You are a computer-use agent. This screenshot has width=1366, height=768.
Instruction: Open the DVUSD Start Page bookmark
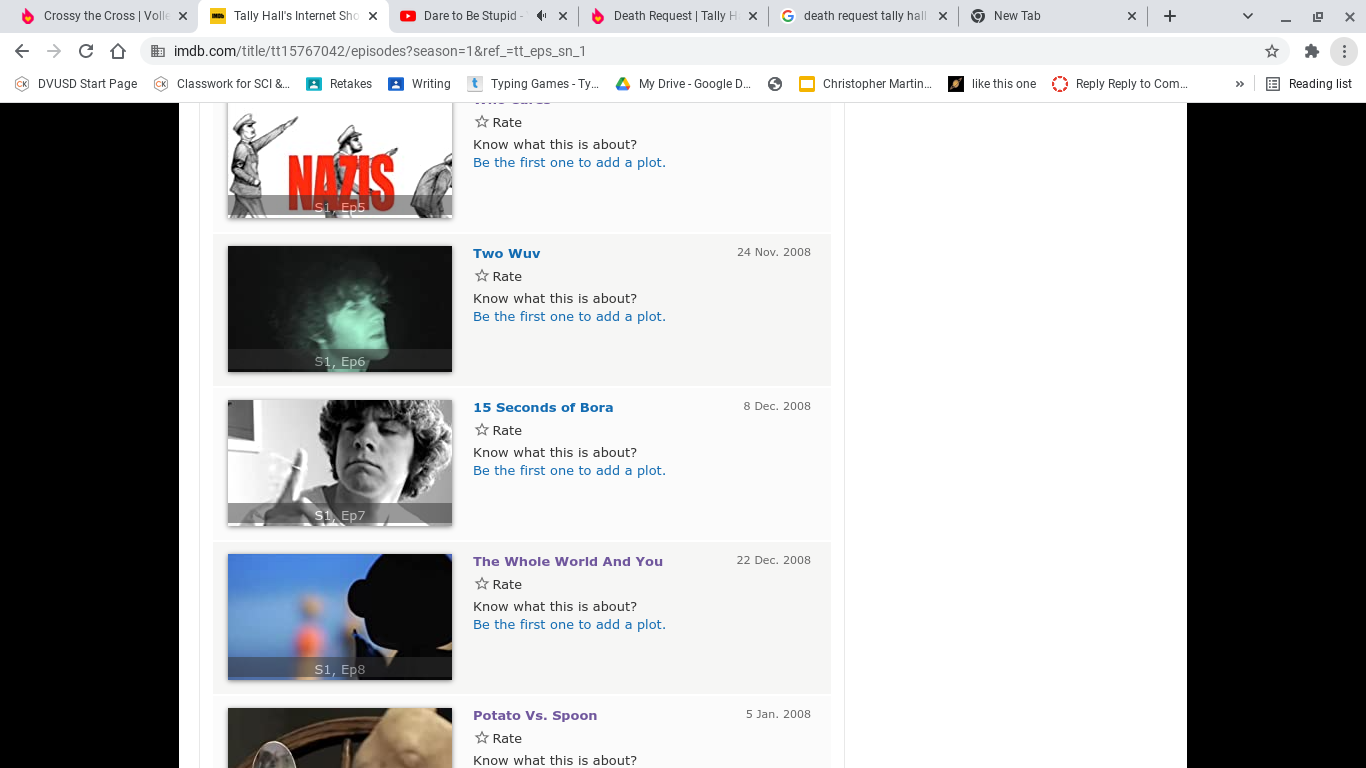click(x=76, y=84)
